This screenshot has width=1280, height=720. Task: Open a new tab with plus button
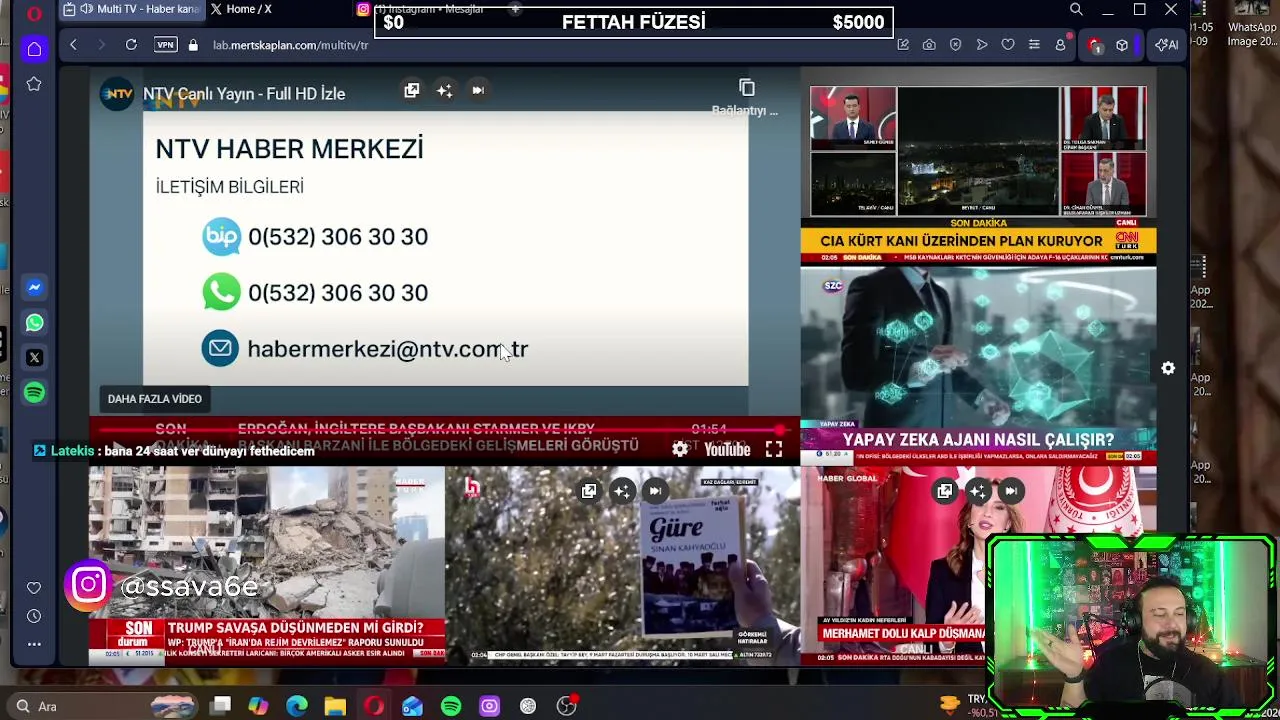pos(515,9)
